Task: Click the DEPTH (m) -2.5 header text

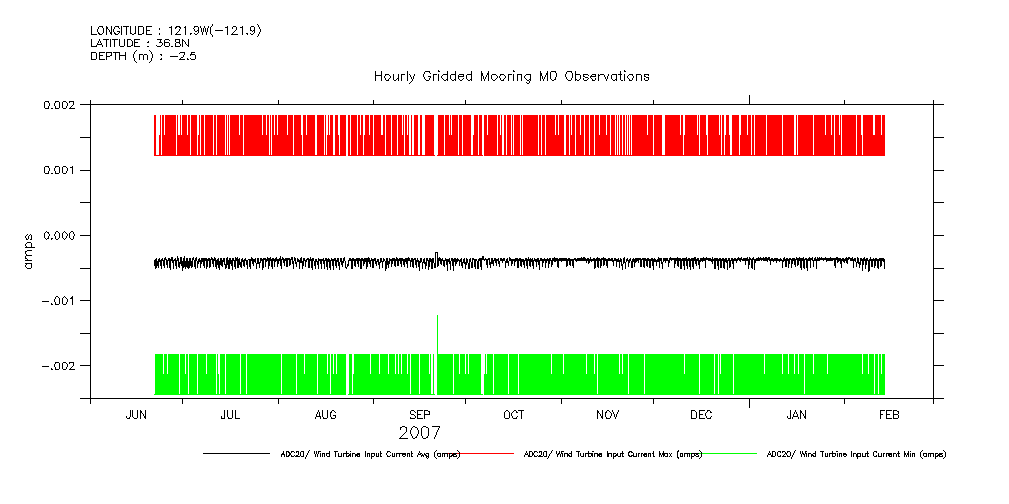Action: pos(143,56)
